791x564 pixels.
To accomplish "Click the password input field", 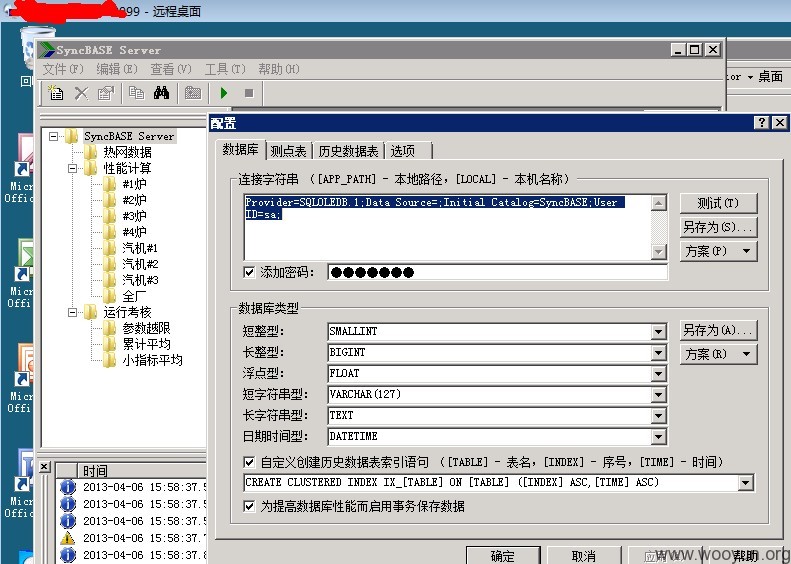I will 497,272.
